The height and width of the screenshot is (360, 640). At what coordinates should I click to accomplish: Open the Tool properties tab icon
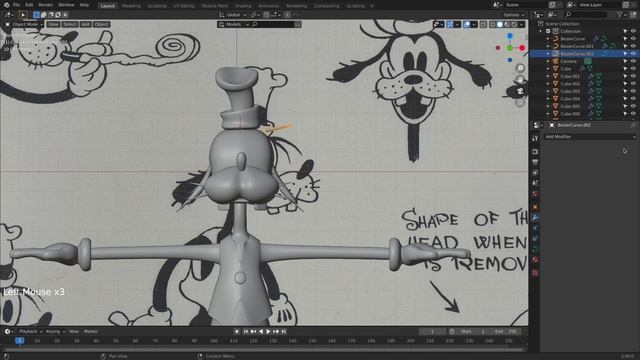point(535,139)
